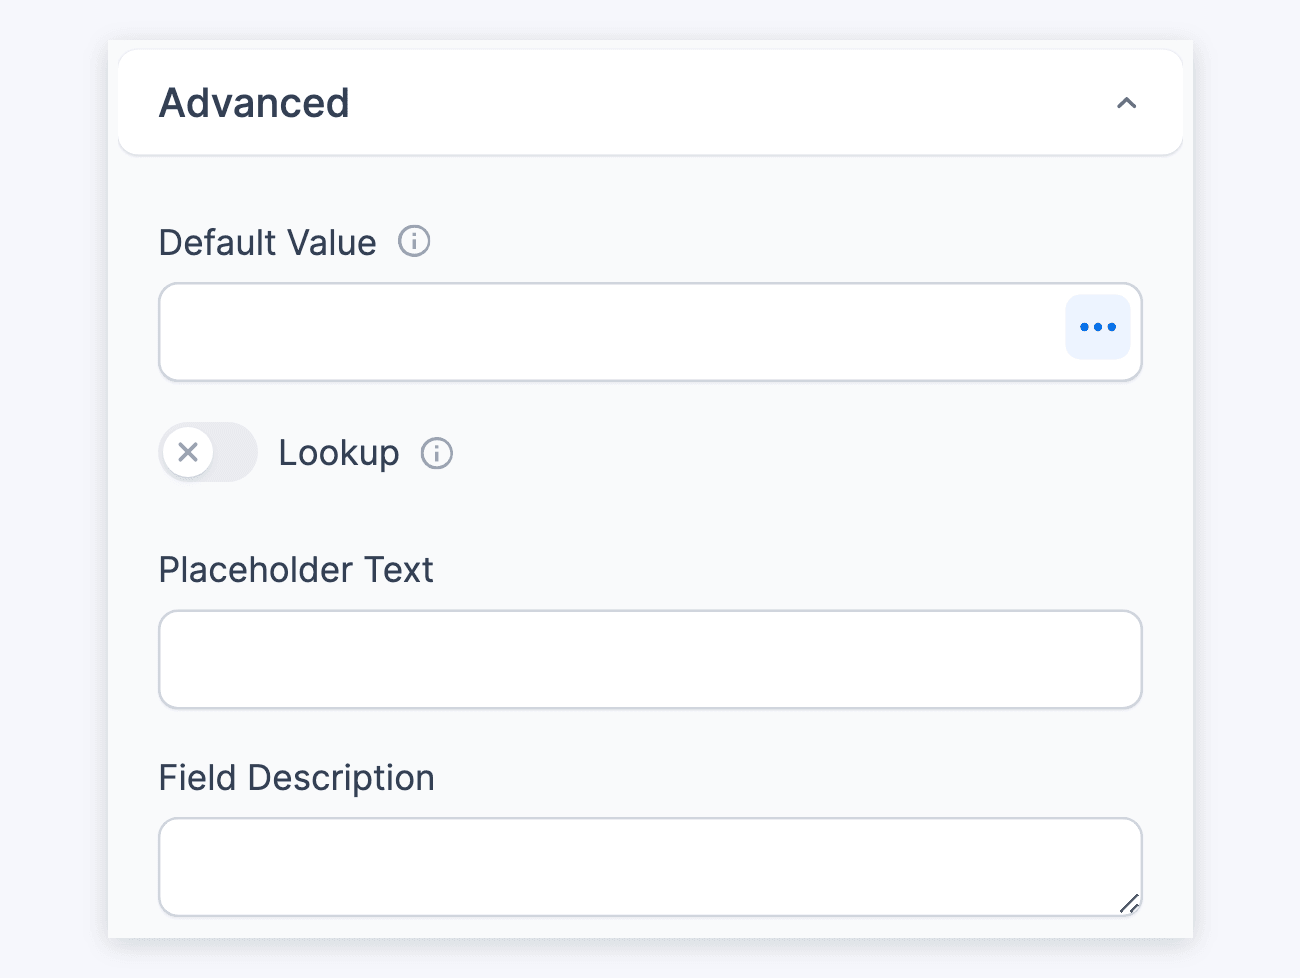Click the Placeholder Text label
The width and height of the screenshot is (1300, 978).
pos(296,570)
